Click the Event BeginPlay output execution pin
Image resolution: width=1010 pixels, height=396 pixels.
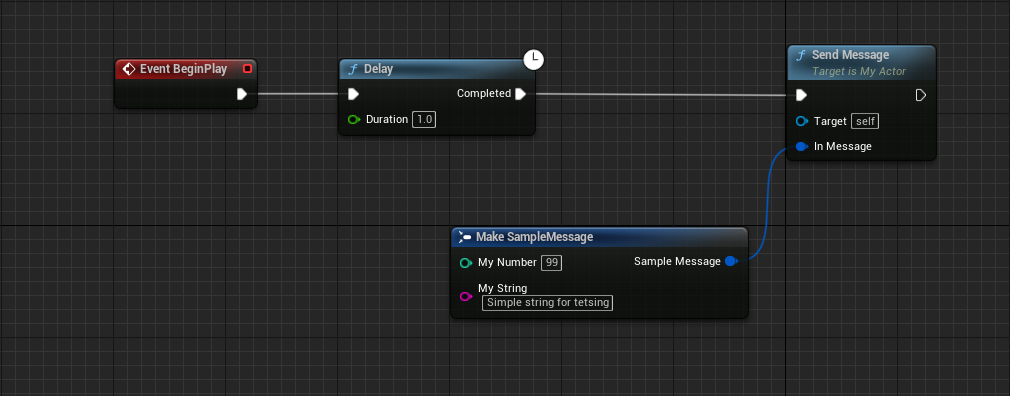click(x=242, y=94)
